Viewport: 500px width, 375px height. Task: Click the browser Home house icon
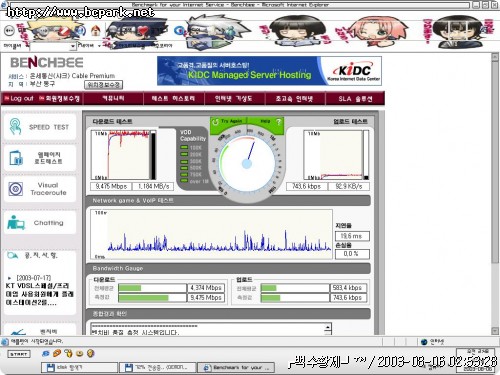click(x=96, y=31)
